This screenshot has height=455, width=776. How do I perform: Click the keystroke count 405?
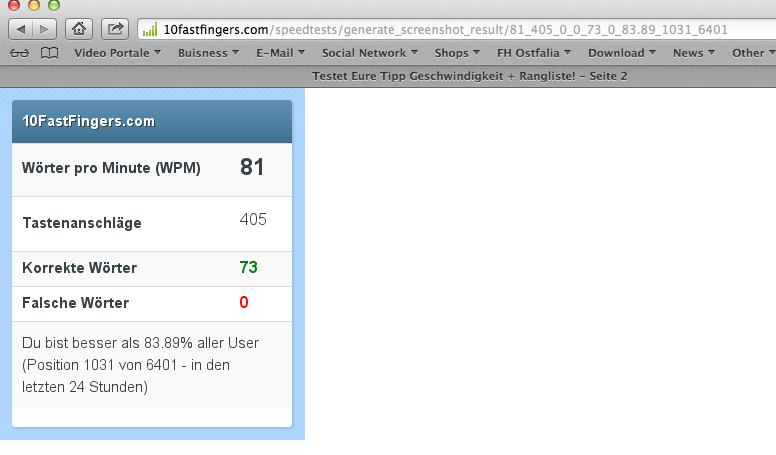[253, 219]
